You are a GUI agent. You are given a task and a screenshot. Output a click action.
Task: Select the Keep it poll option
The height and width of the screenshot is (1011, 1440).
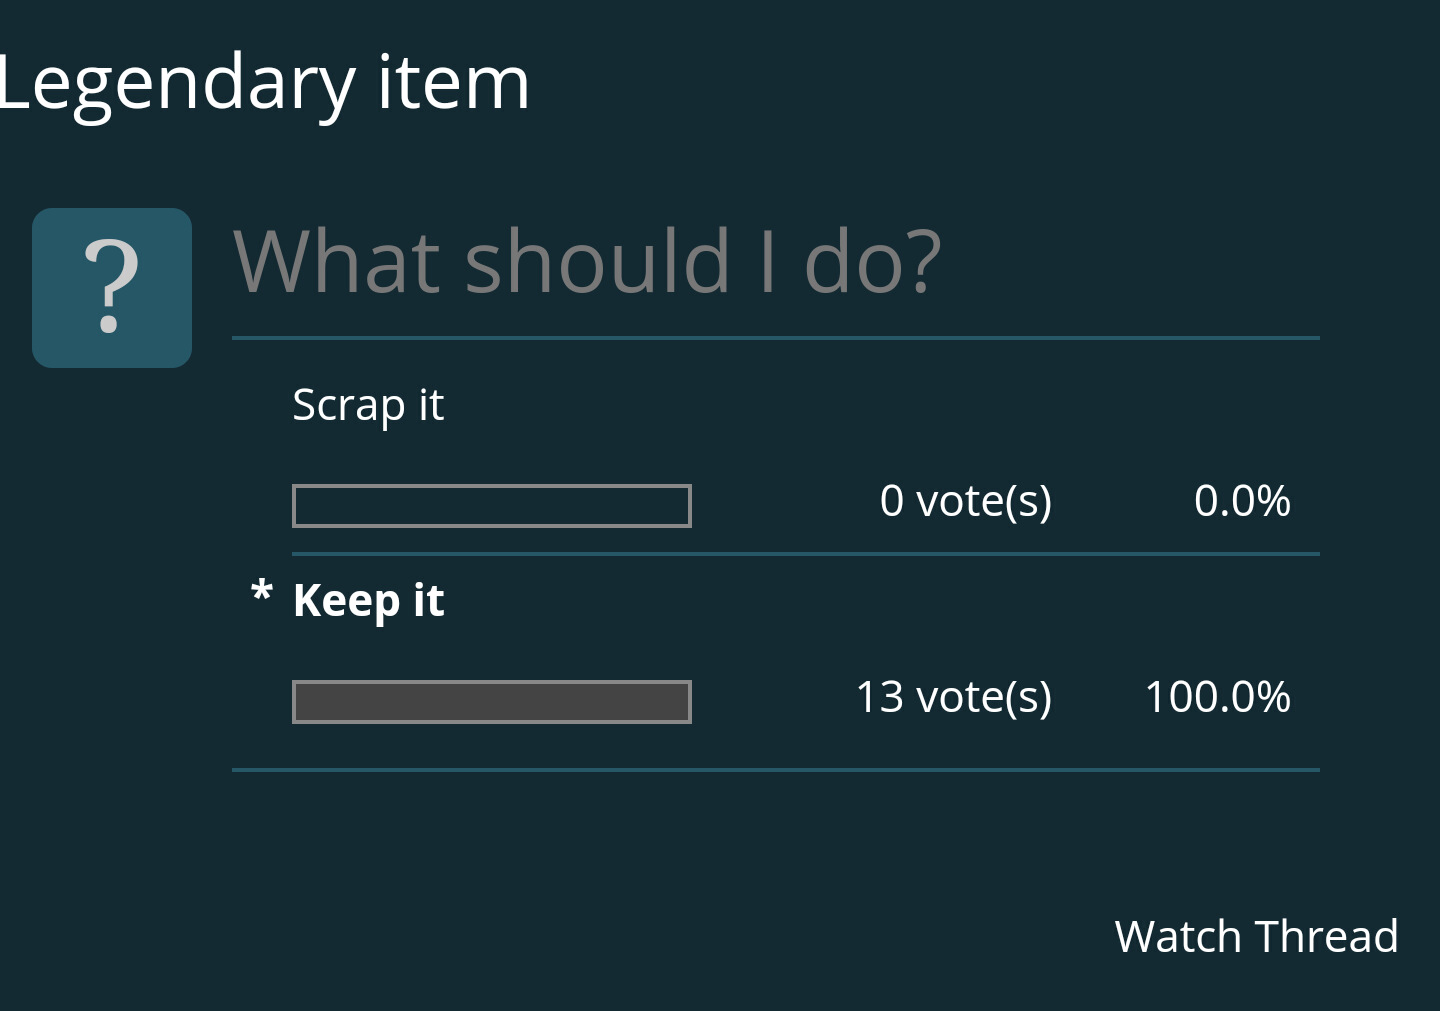[x=368, y=602]
